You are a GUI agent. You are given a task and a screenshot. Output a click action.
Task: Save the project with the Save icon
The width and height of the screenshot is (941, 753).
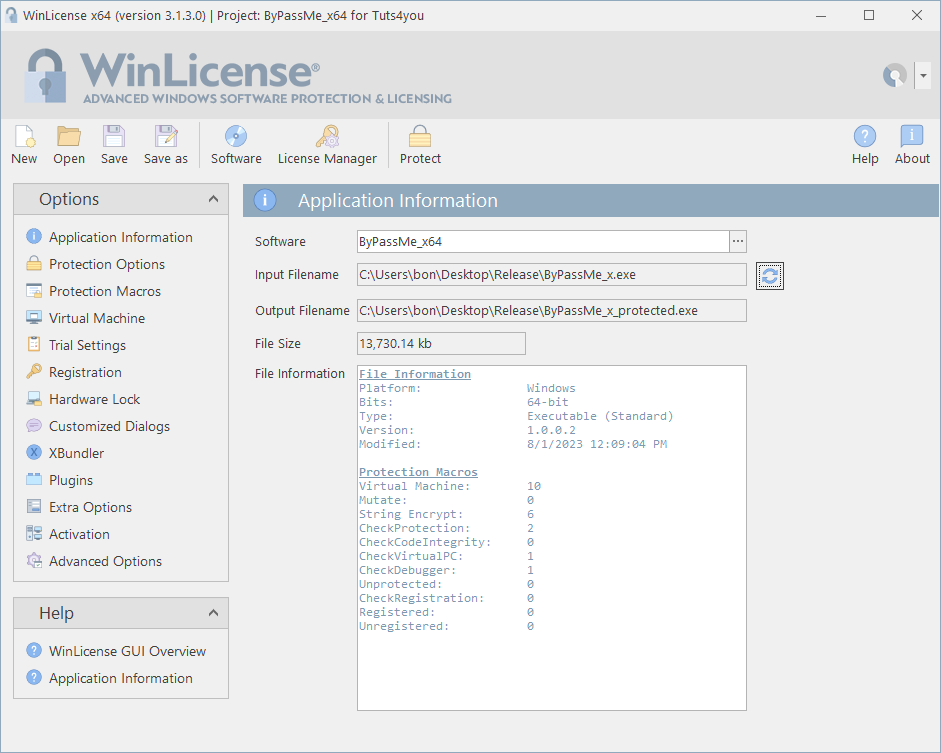(114, 145)
